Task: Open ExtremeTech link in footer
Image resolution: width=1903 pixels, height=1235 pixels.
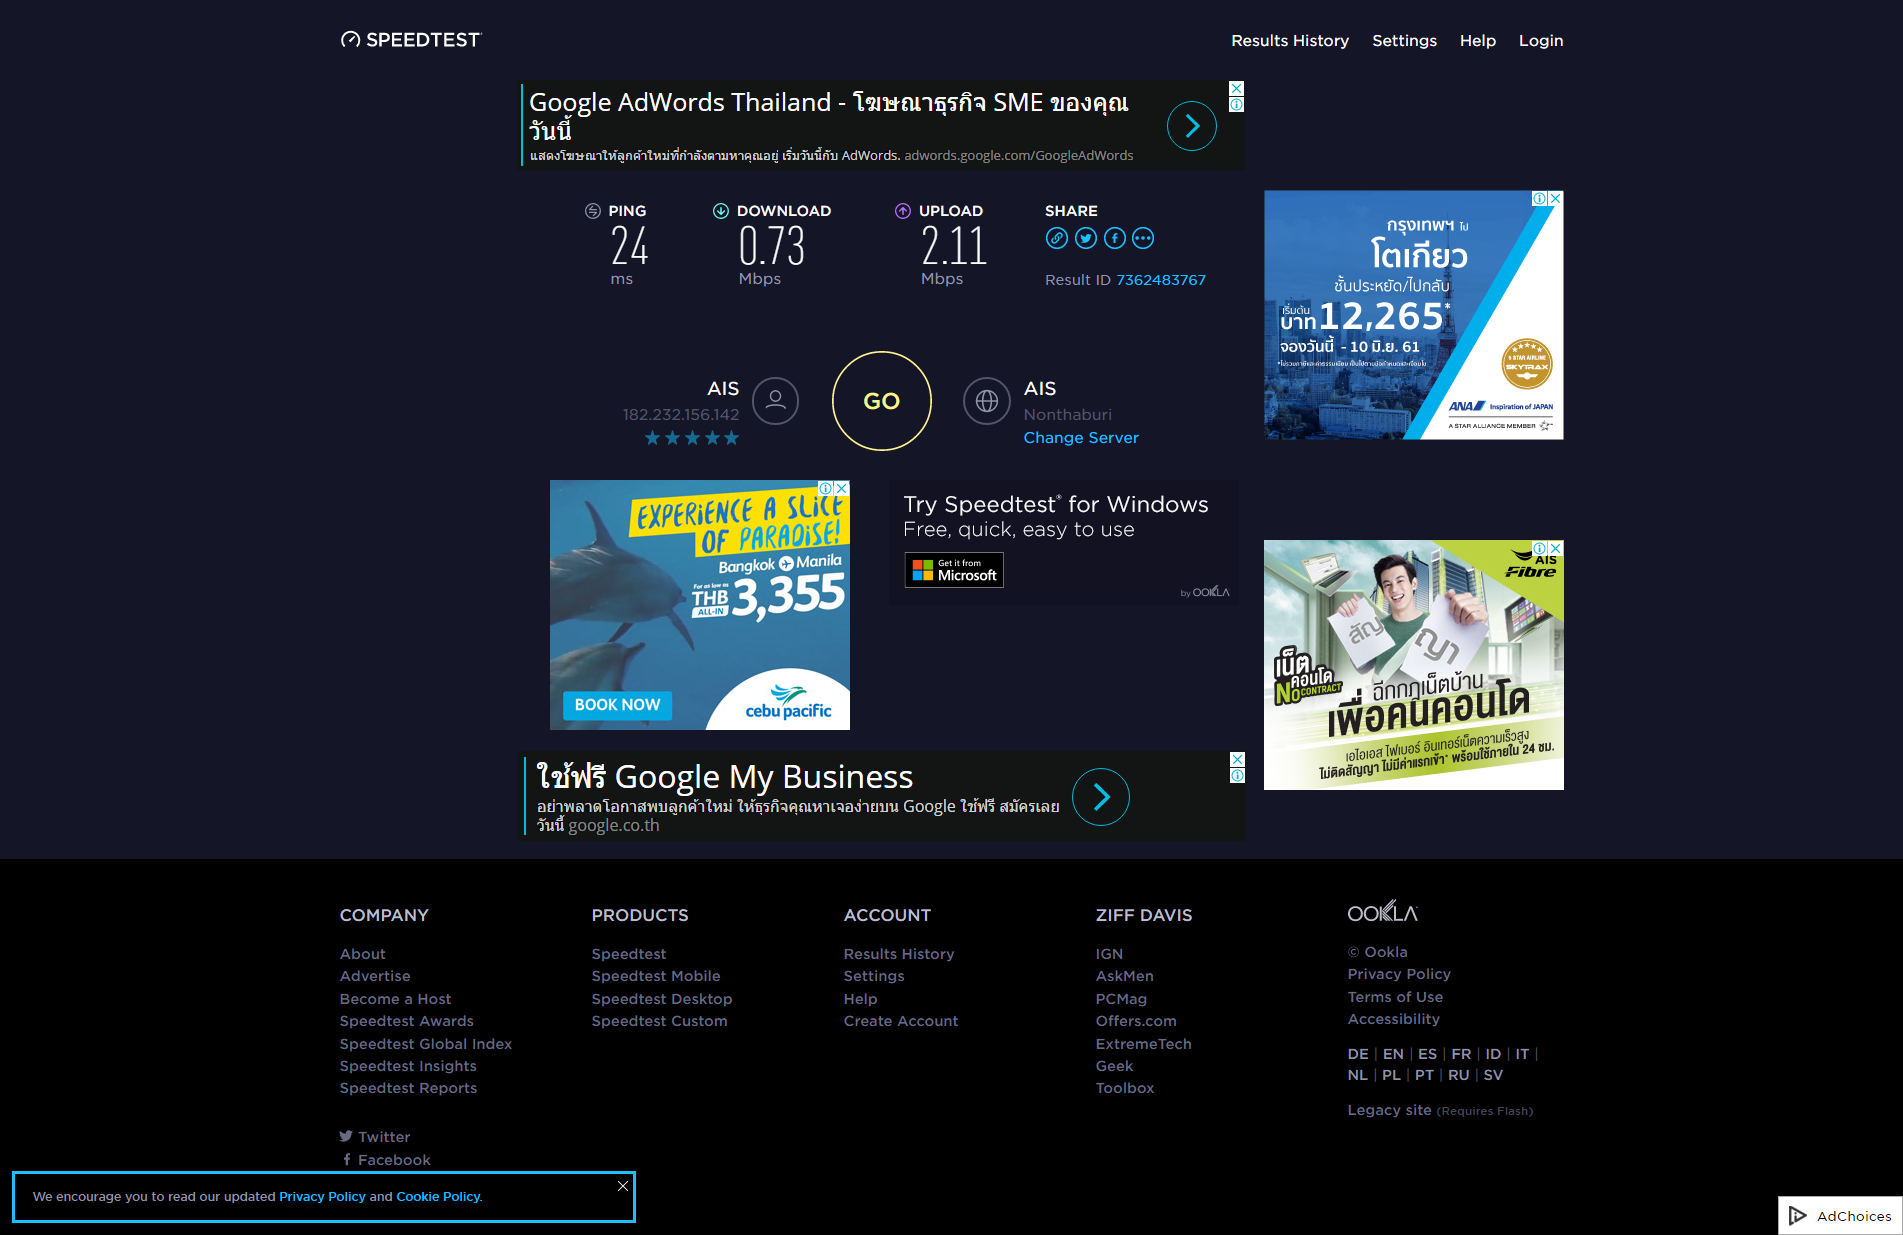Action: pos(1143,1044)
